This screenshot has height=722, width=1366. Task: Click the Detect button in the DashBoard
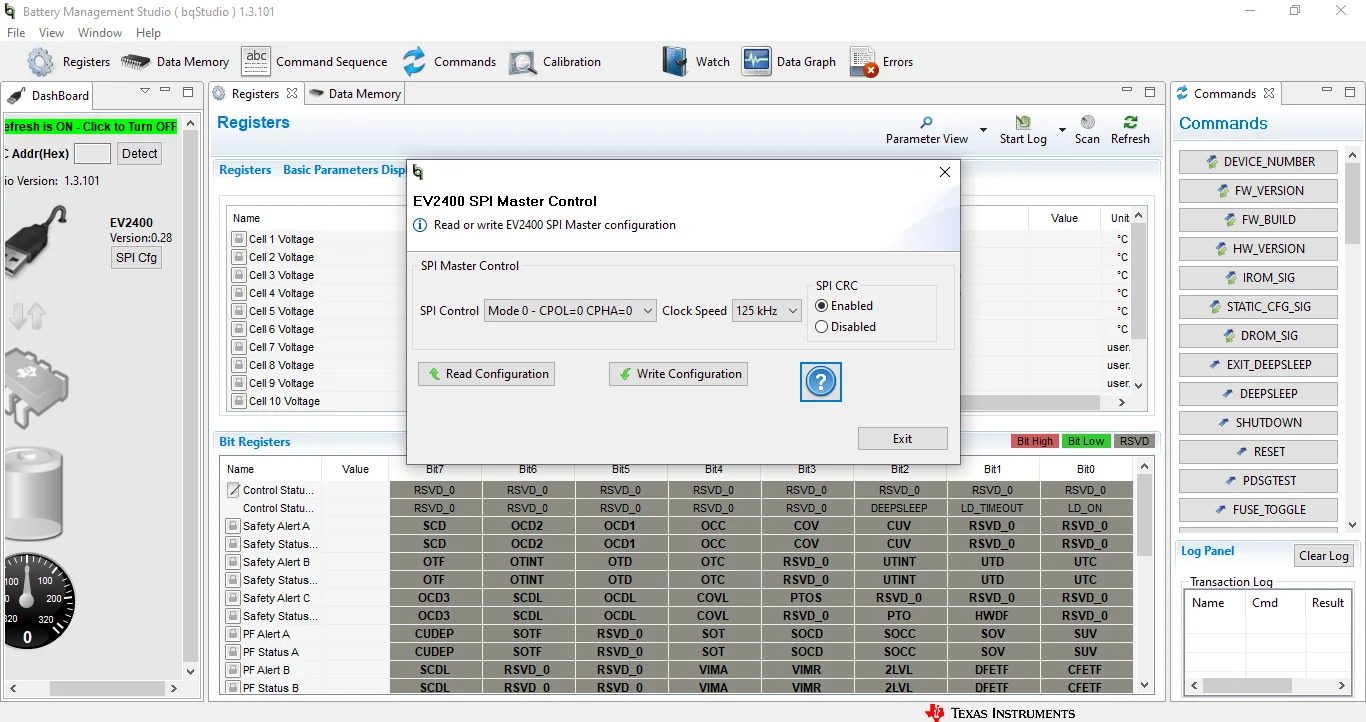(x=139, y=154)
